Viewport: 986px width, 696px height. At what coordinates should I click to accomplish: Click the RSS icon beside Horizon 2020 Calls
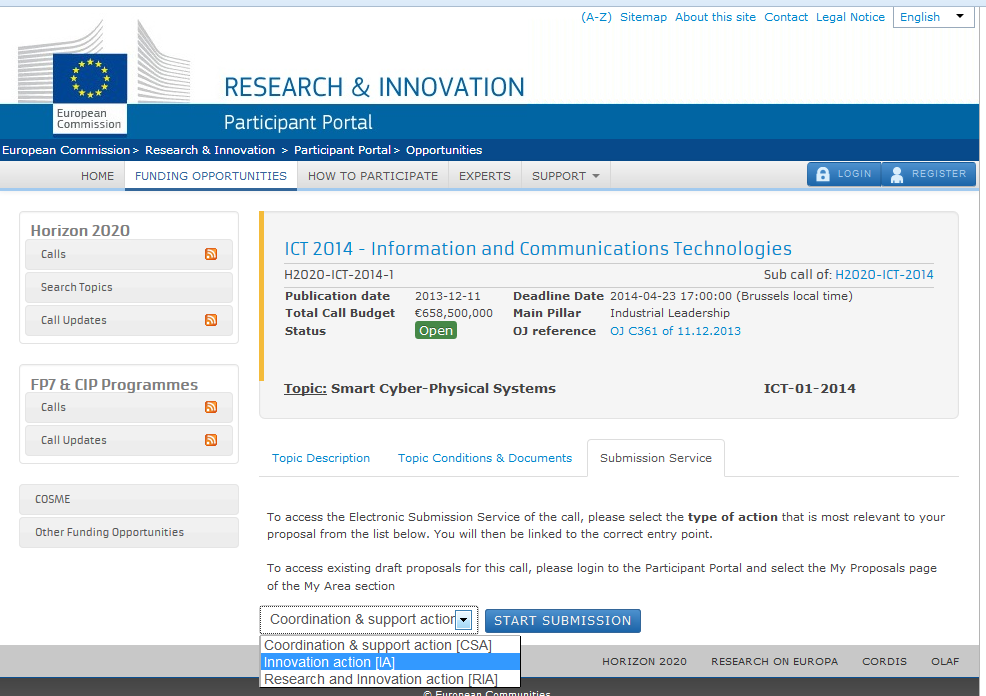(x=211, y=254)
